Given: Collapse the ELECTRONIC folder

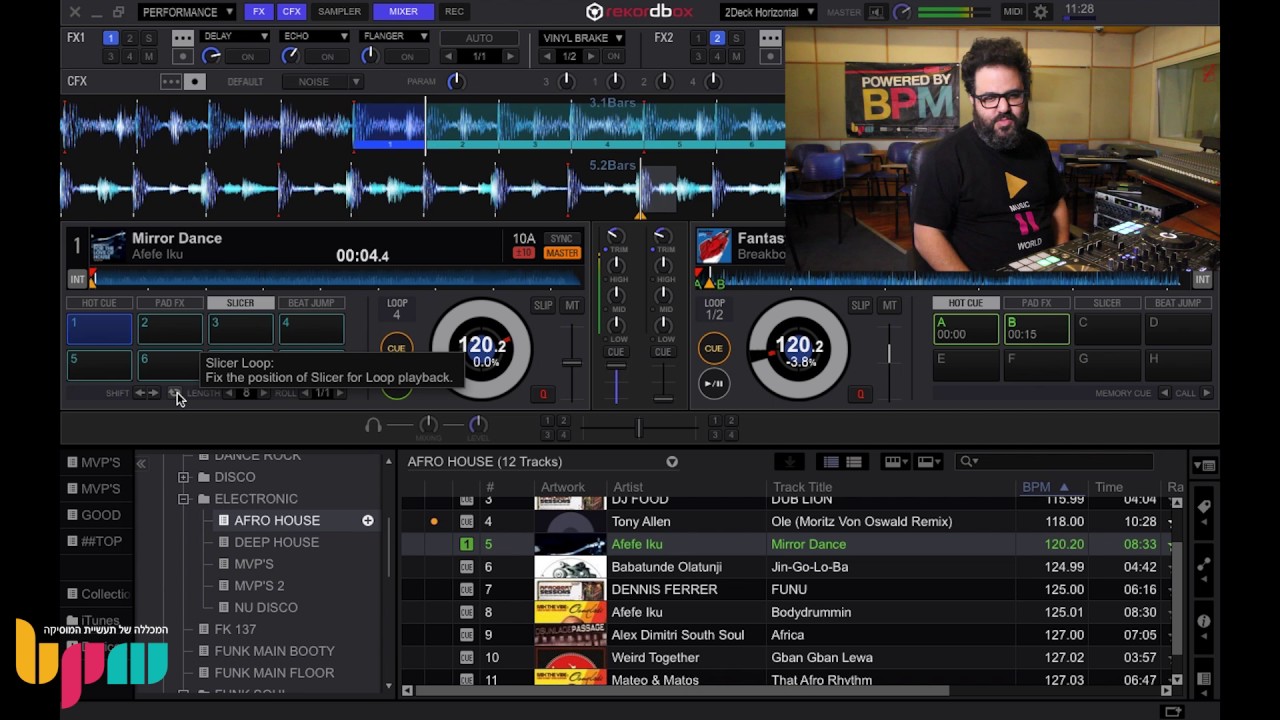Looking at the screenshot, I should point(184,499).
